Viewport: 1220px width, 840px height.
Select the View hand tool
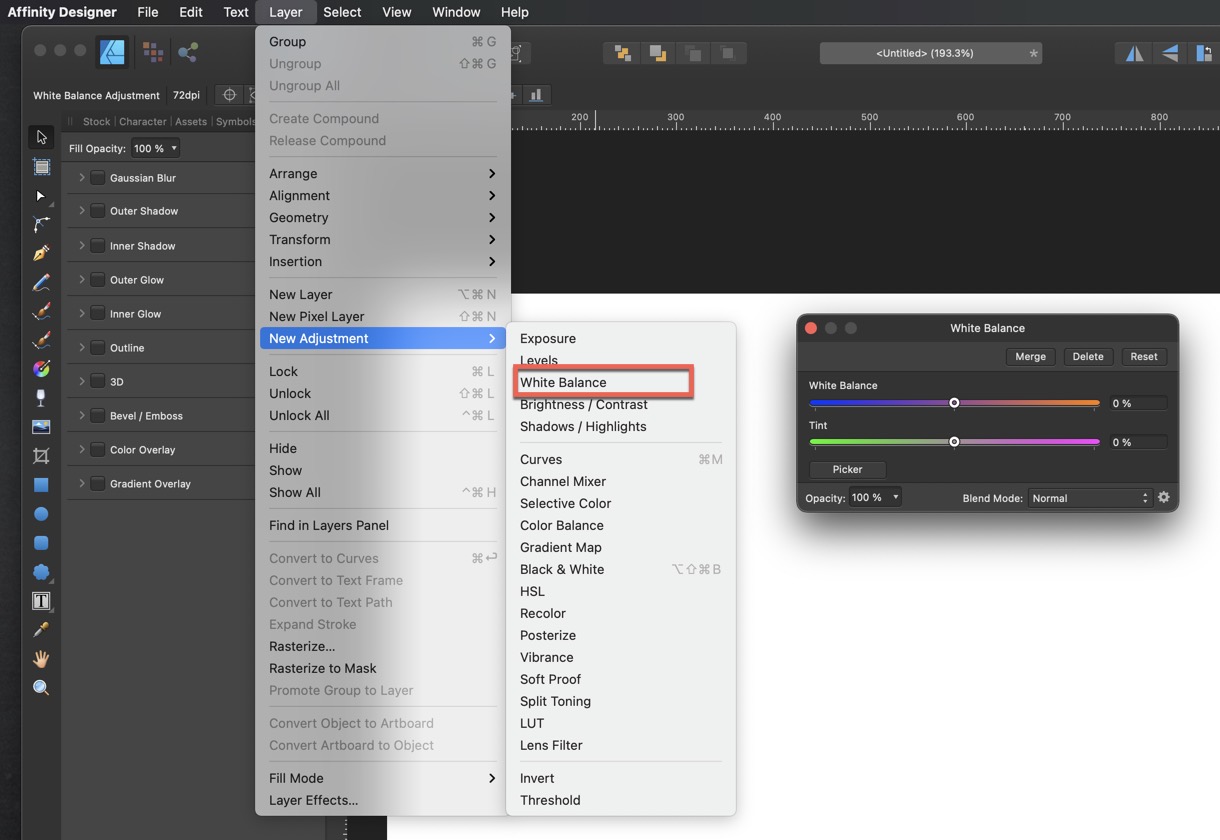pos(41,659)
